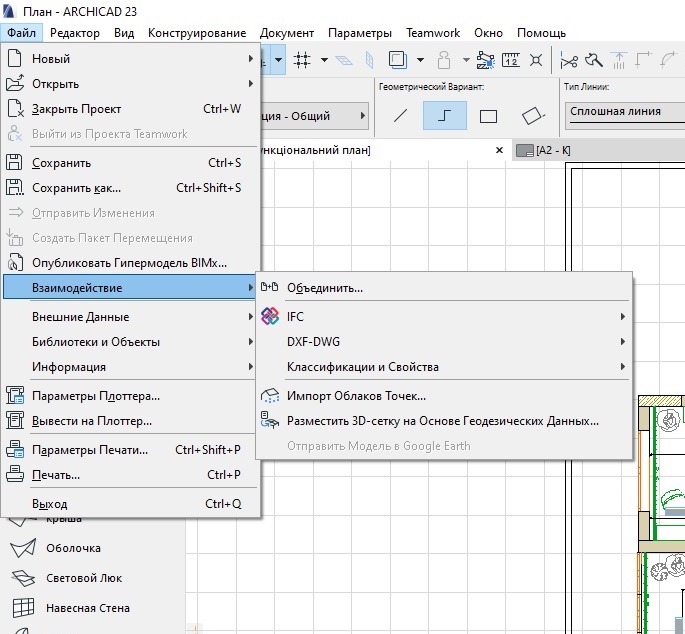Open Параметры Плоттера... dialog

point(130,396)
